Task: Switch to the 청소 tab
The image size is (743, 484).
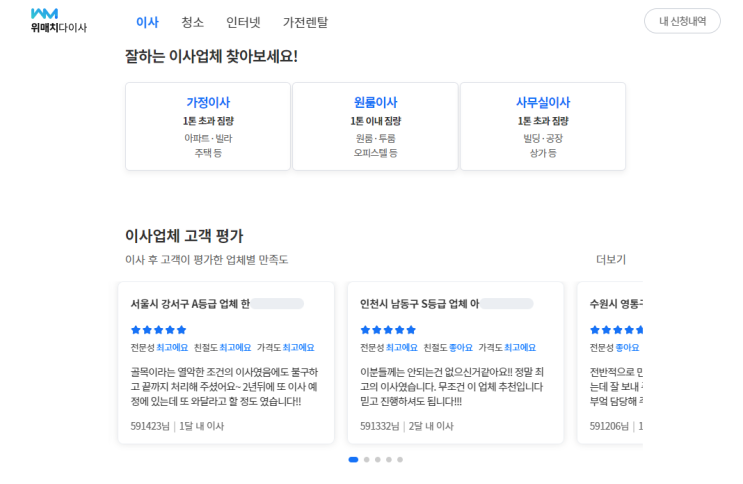Action: pos(193,22)
